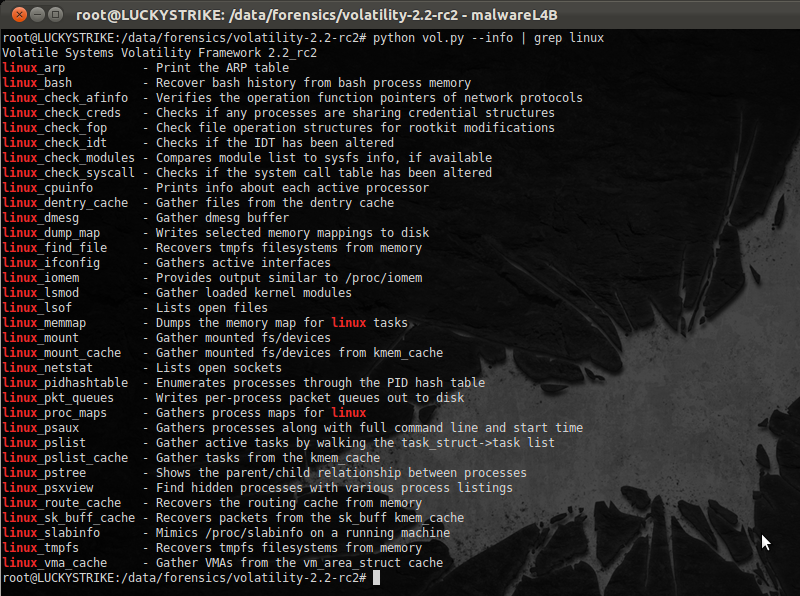Screen dimensions: 800x596
Task: Click the linux_sk_buff_cache plugin name
Action: [69, 518]
